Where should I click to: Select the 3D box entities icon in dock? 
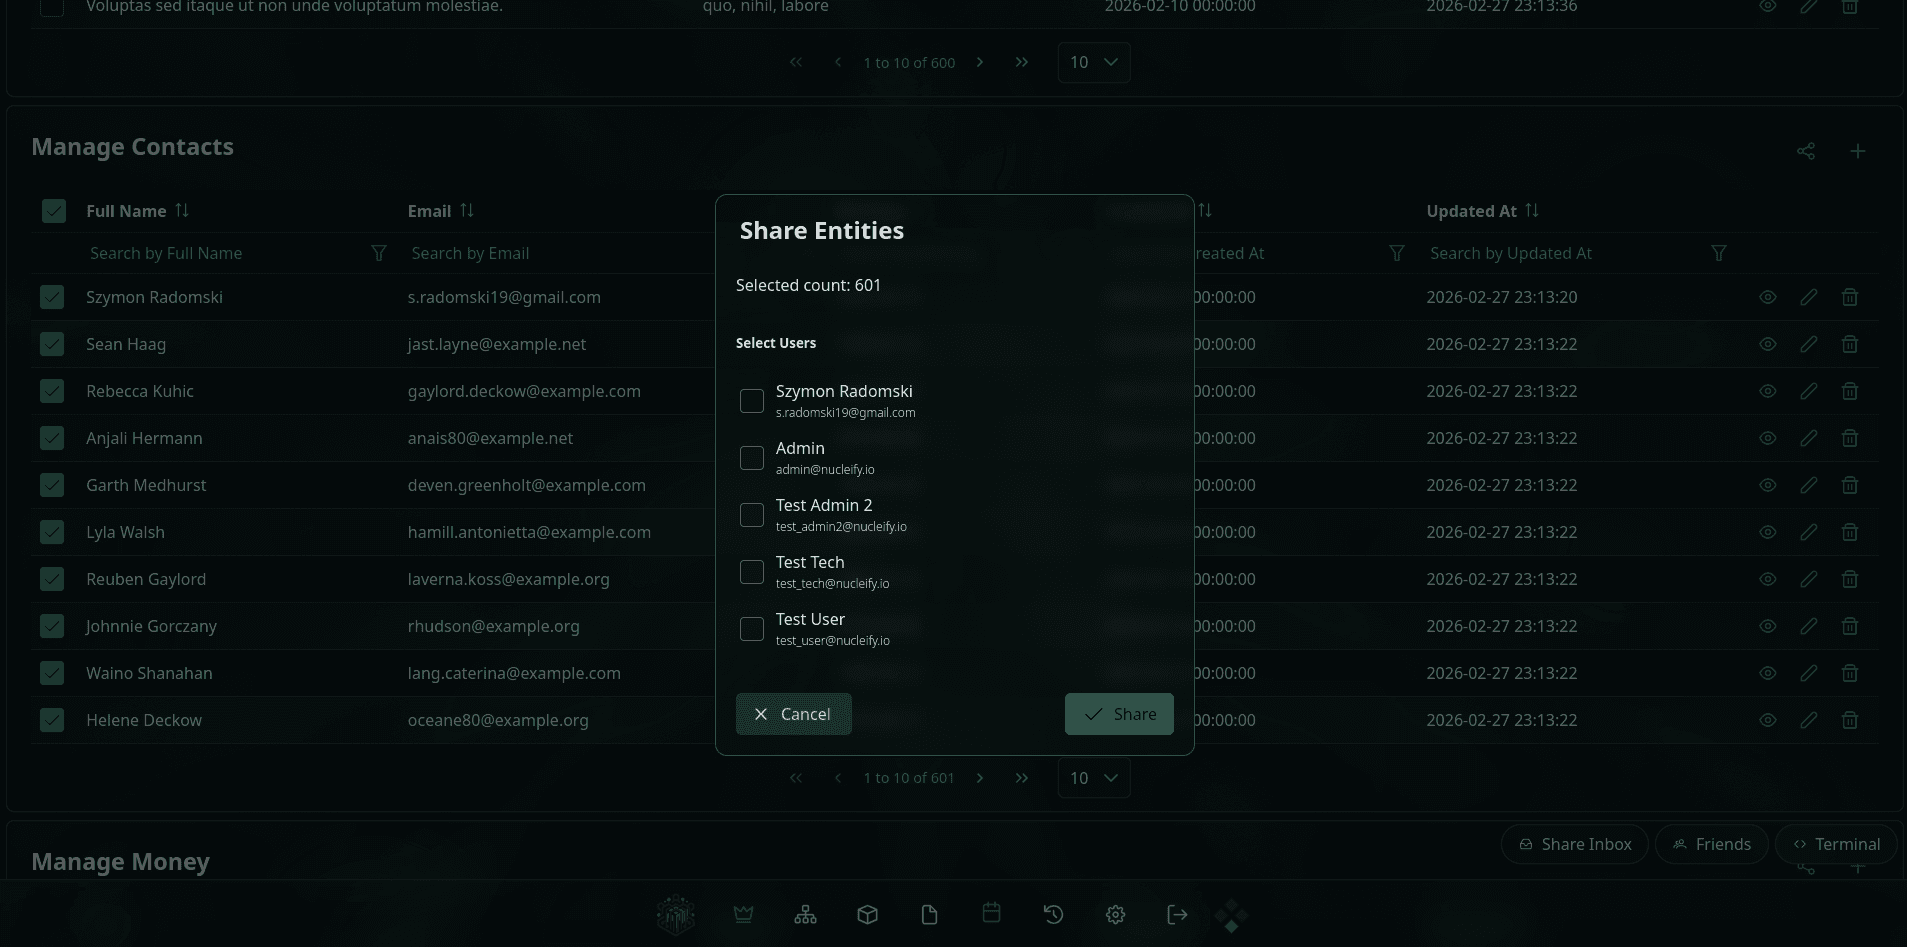tap(867, 914)
